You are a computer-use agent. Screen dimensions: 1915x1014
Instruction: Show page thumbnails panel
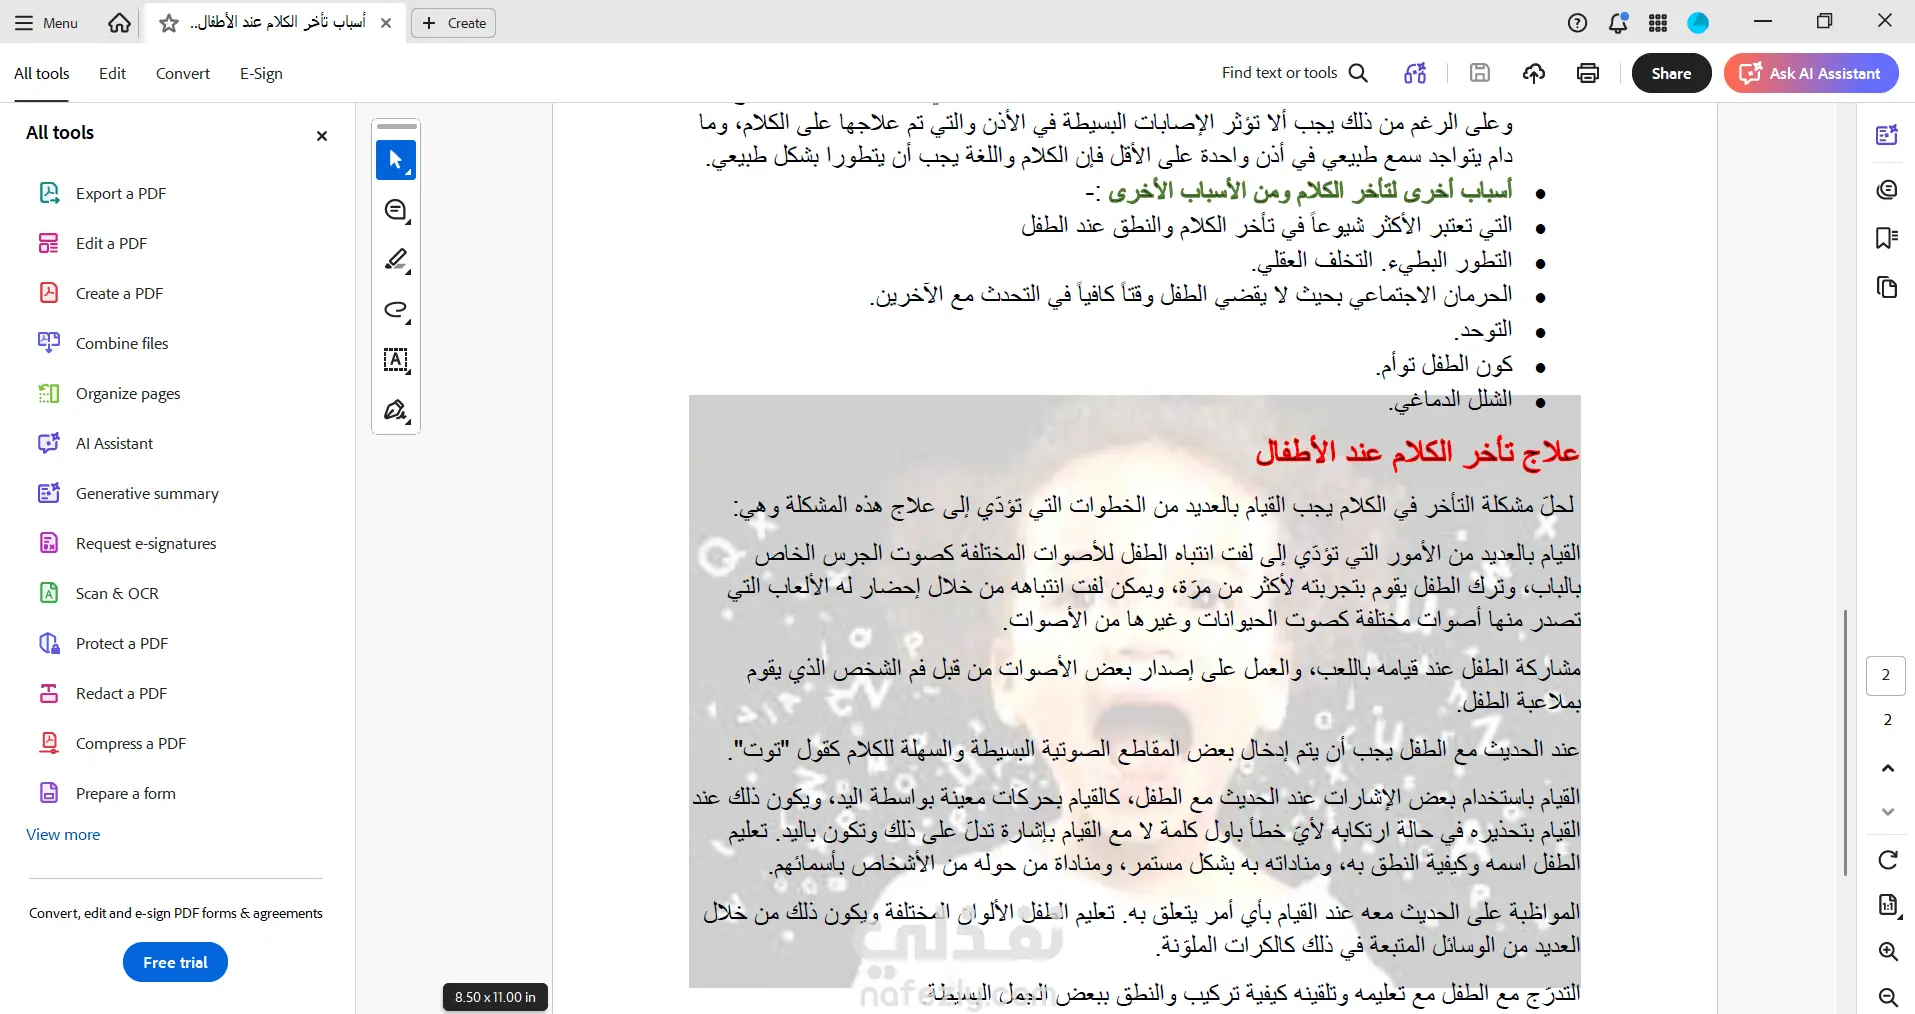click(x=1887, y=288)
